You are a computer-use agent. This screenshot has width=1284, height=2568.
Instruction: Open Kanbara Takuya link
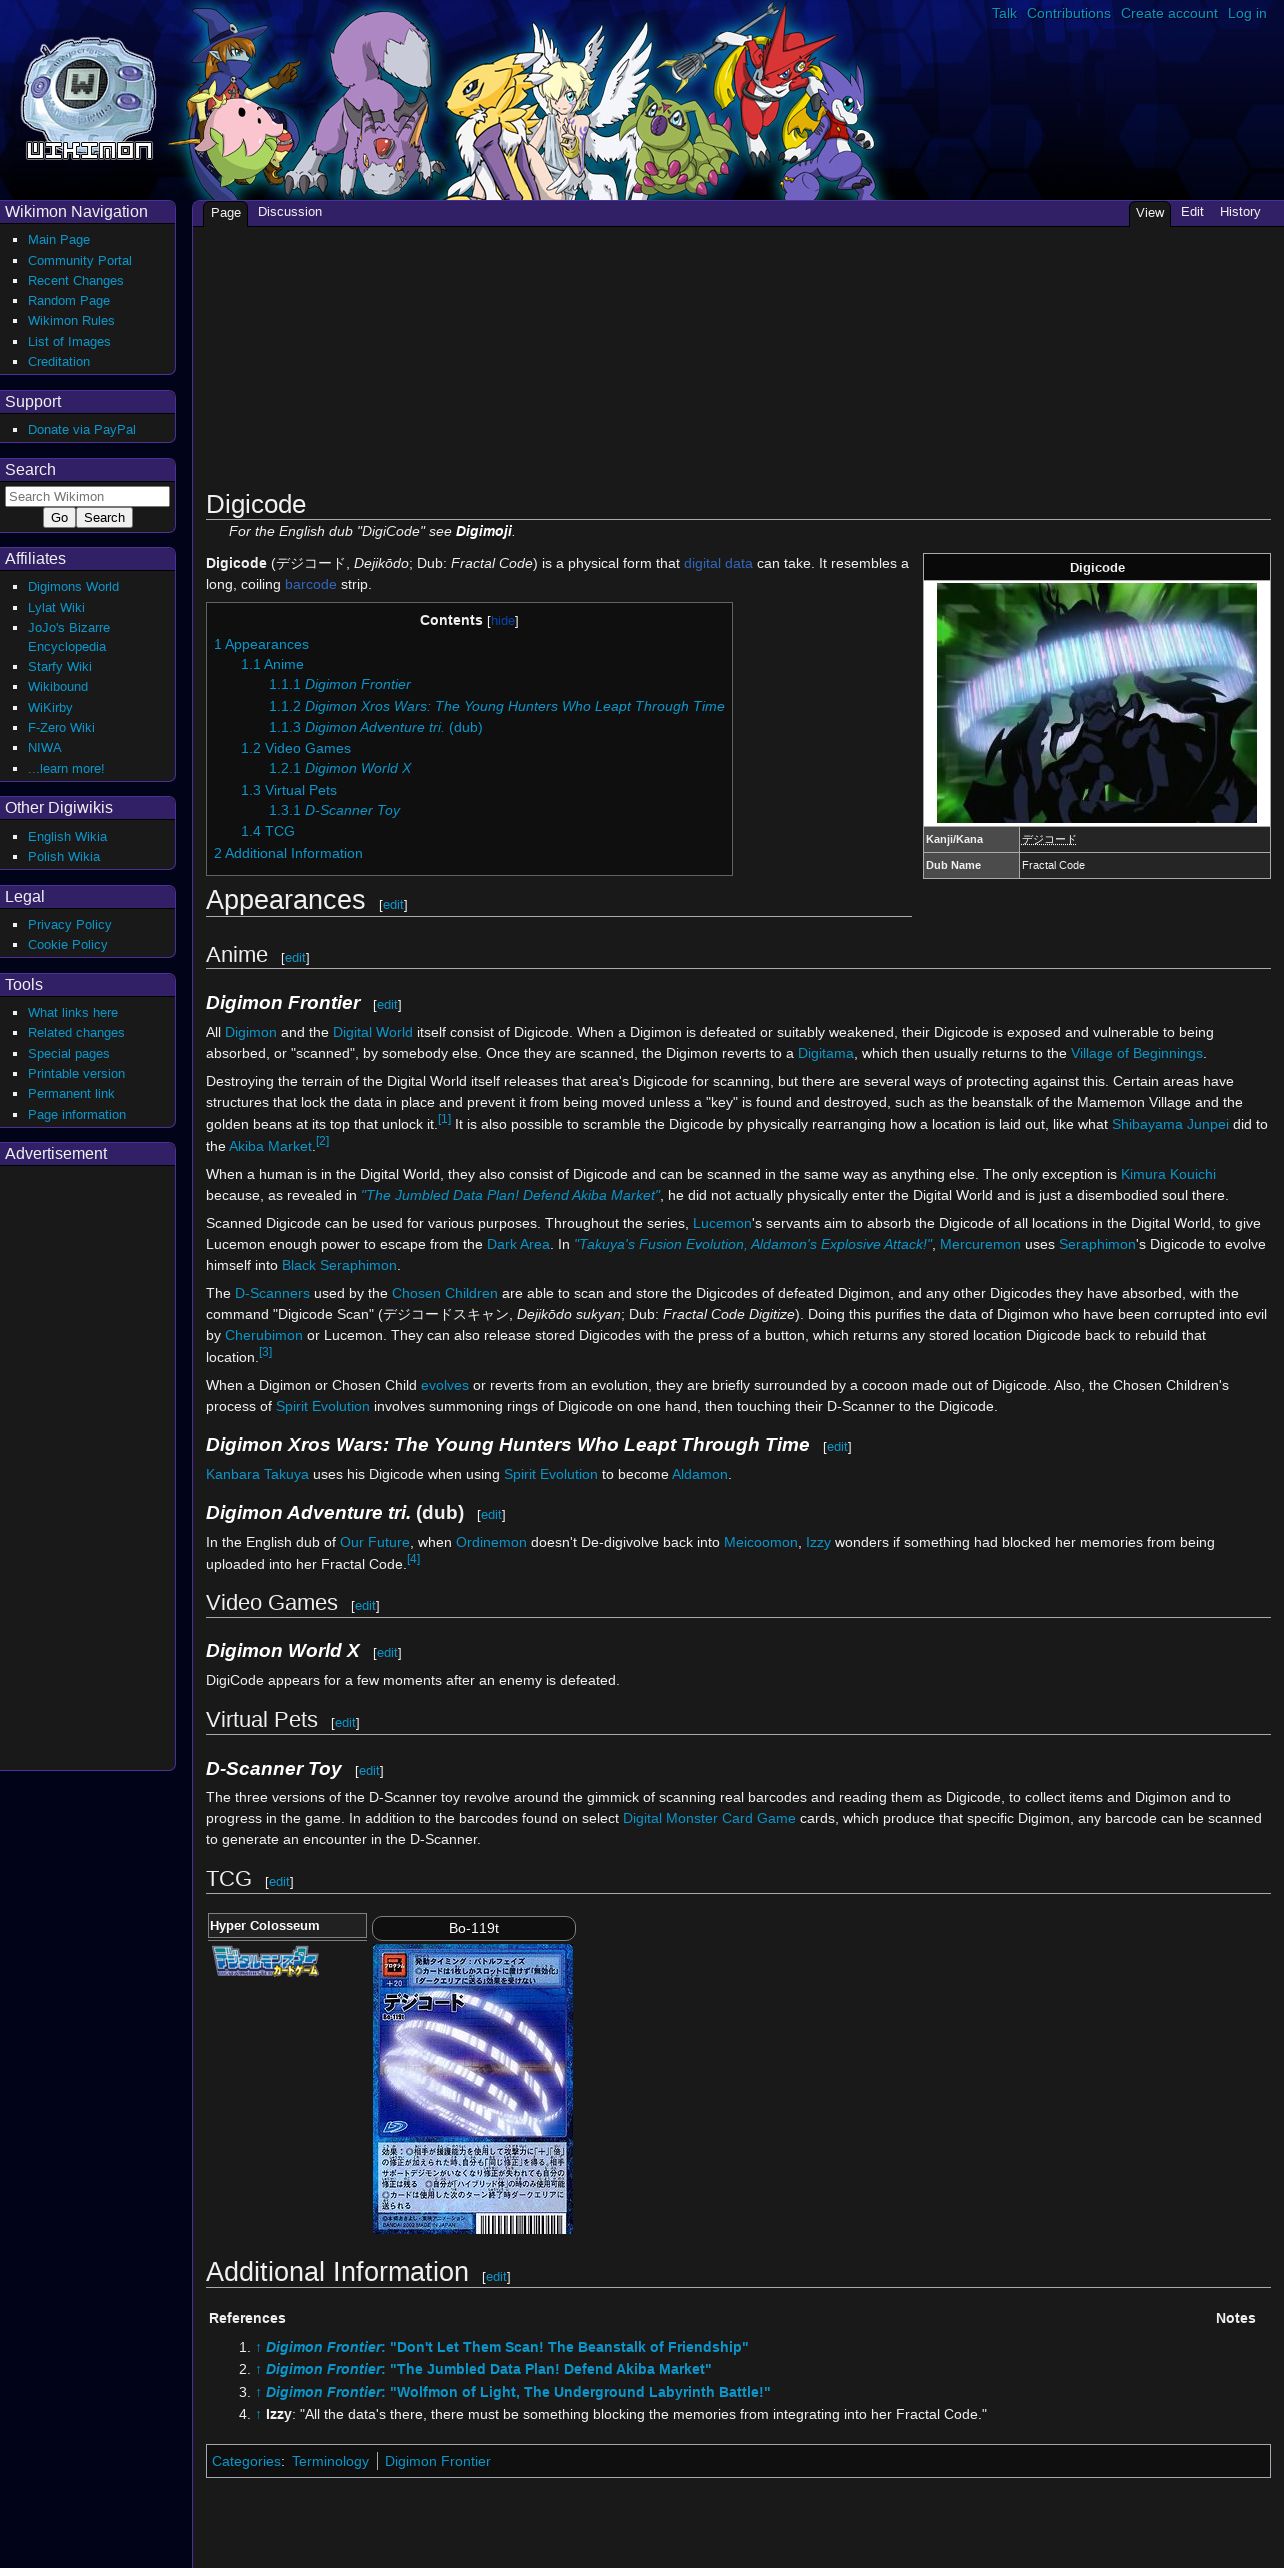257,1475
